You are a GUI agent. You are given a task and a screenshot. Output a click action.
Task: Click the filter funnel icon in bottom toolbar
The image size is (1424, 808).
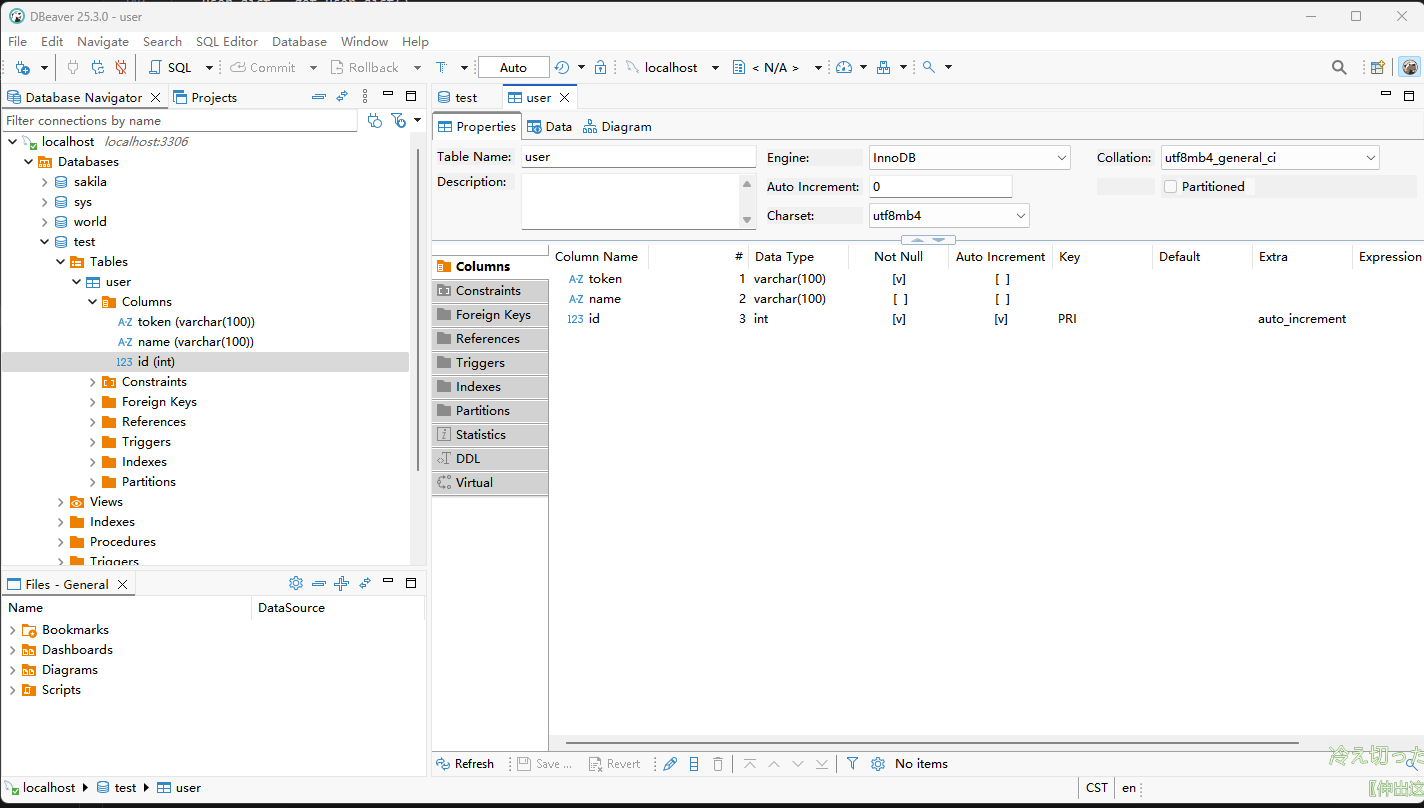click(852, 764)
